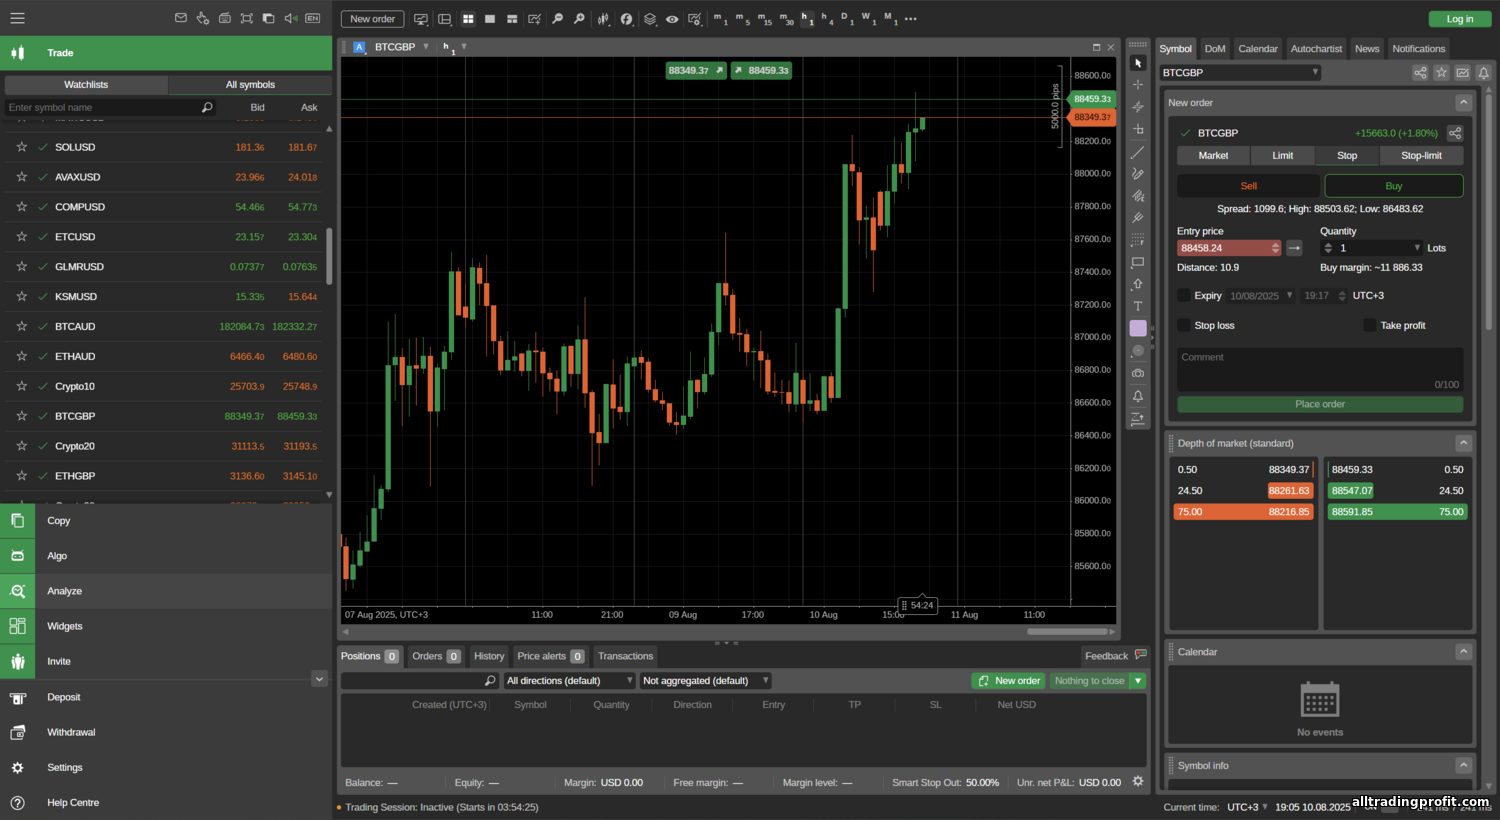Check the Expiry option box
This screenshot has width=1500, height=820.
point(1184,295)
